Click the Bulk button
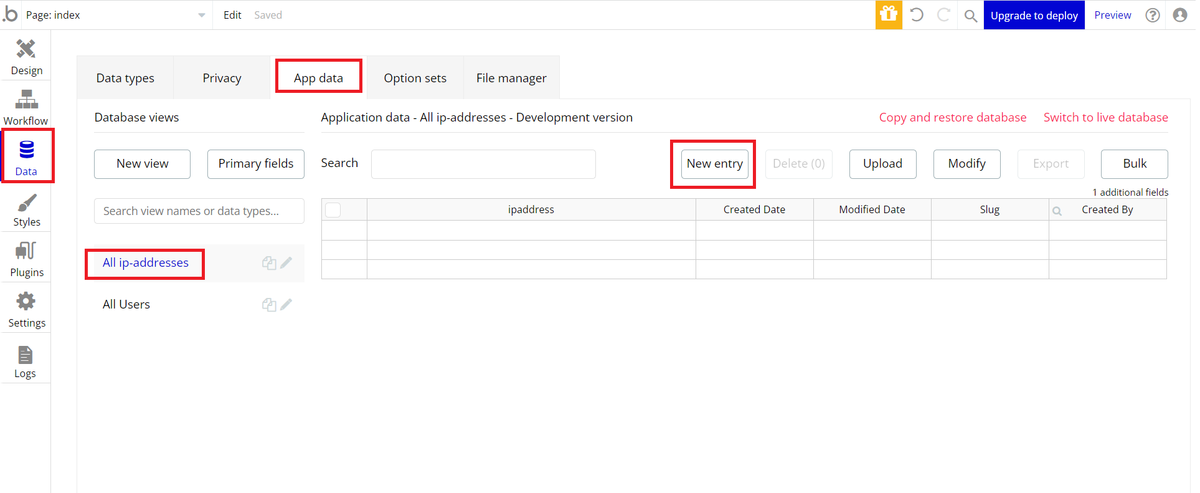The width and height of the screenshot is (1200, 493). pos(1135,164)
